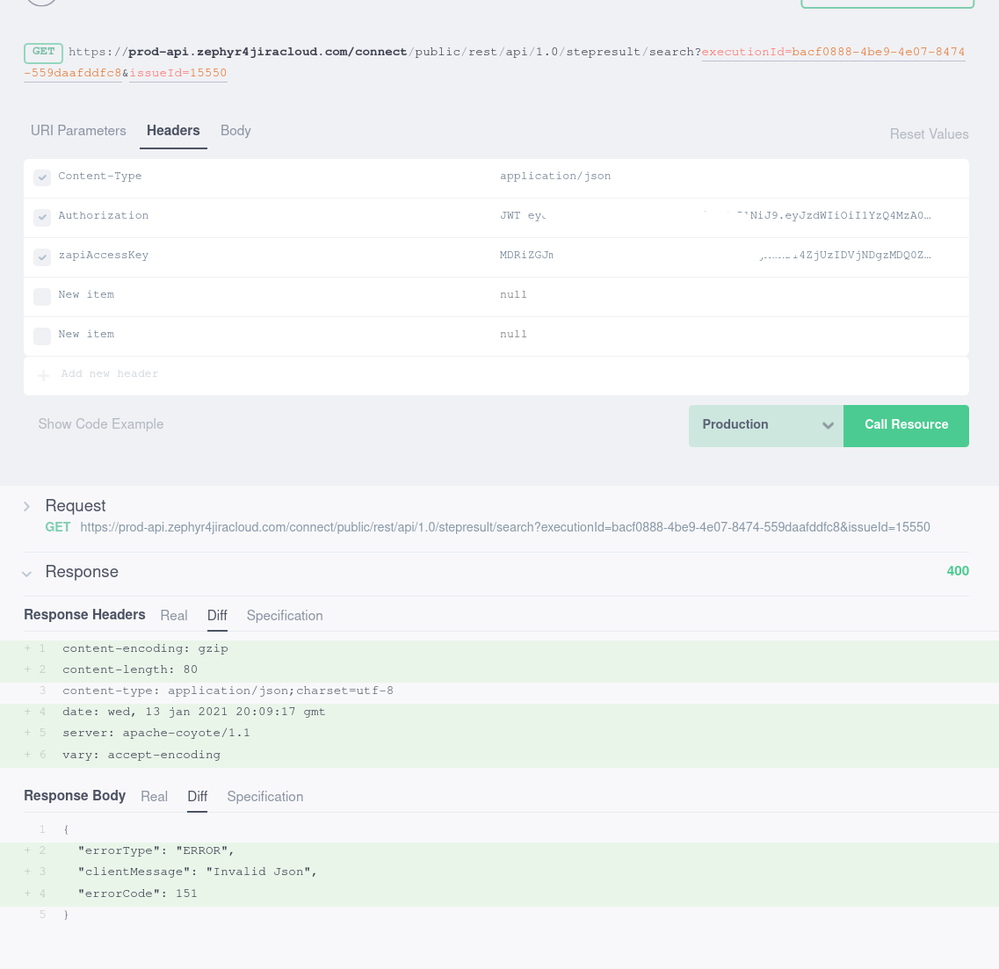
Task: Open the Production environment dropdown
Action: coord(766,425)
